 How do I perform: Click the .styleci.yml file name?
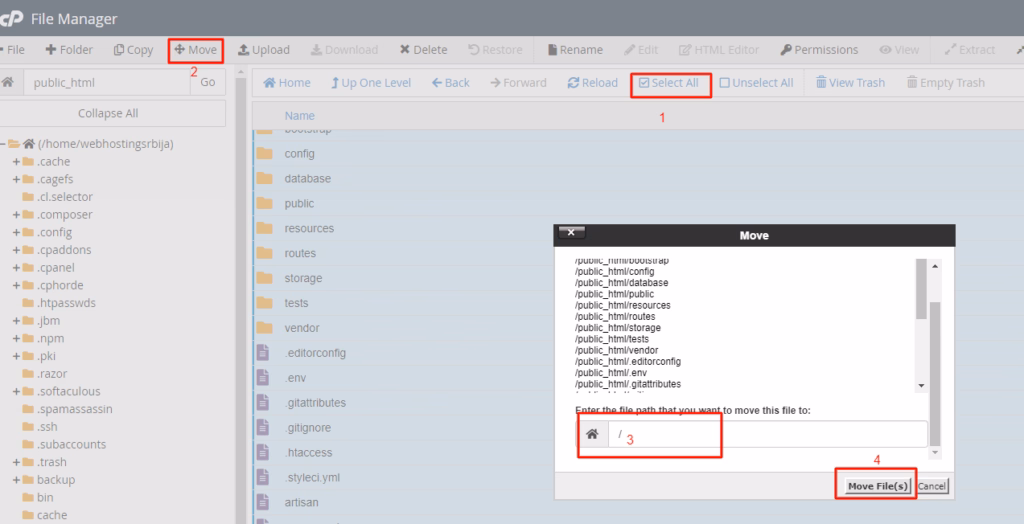tap(312, 477)
